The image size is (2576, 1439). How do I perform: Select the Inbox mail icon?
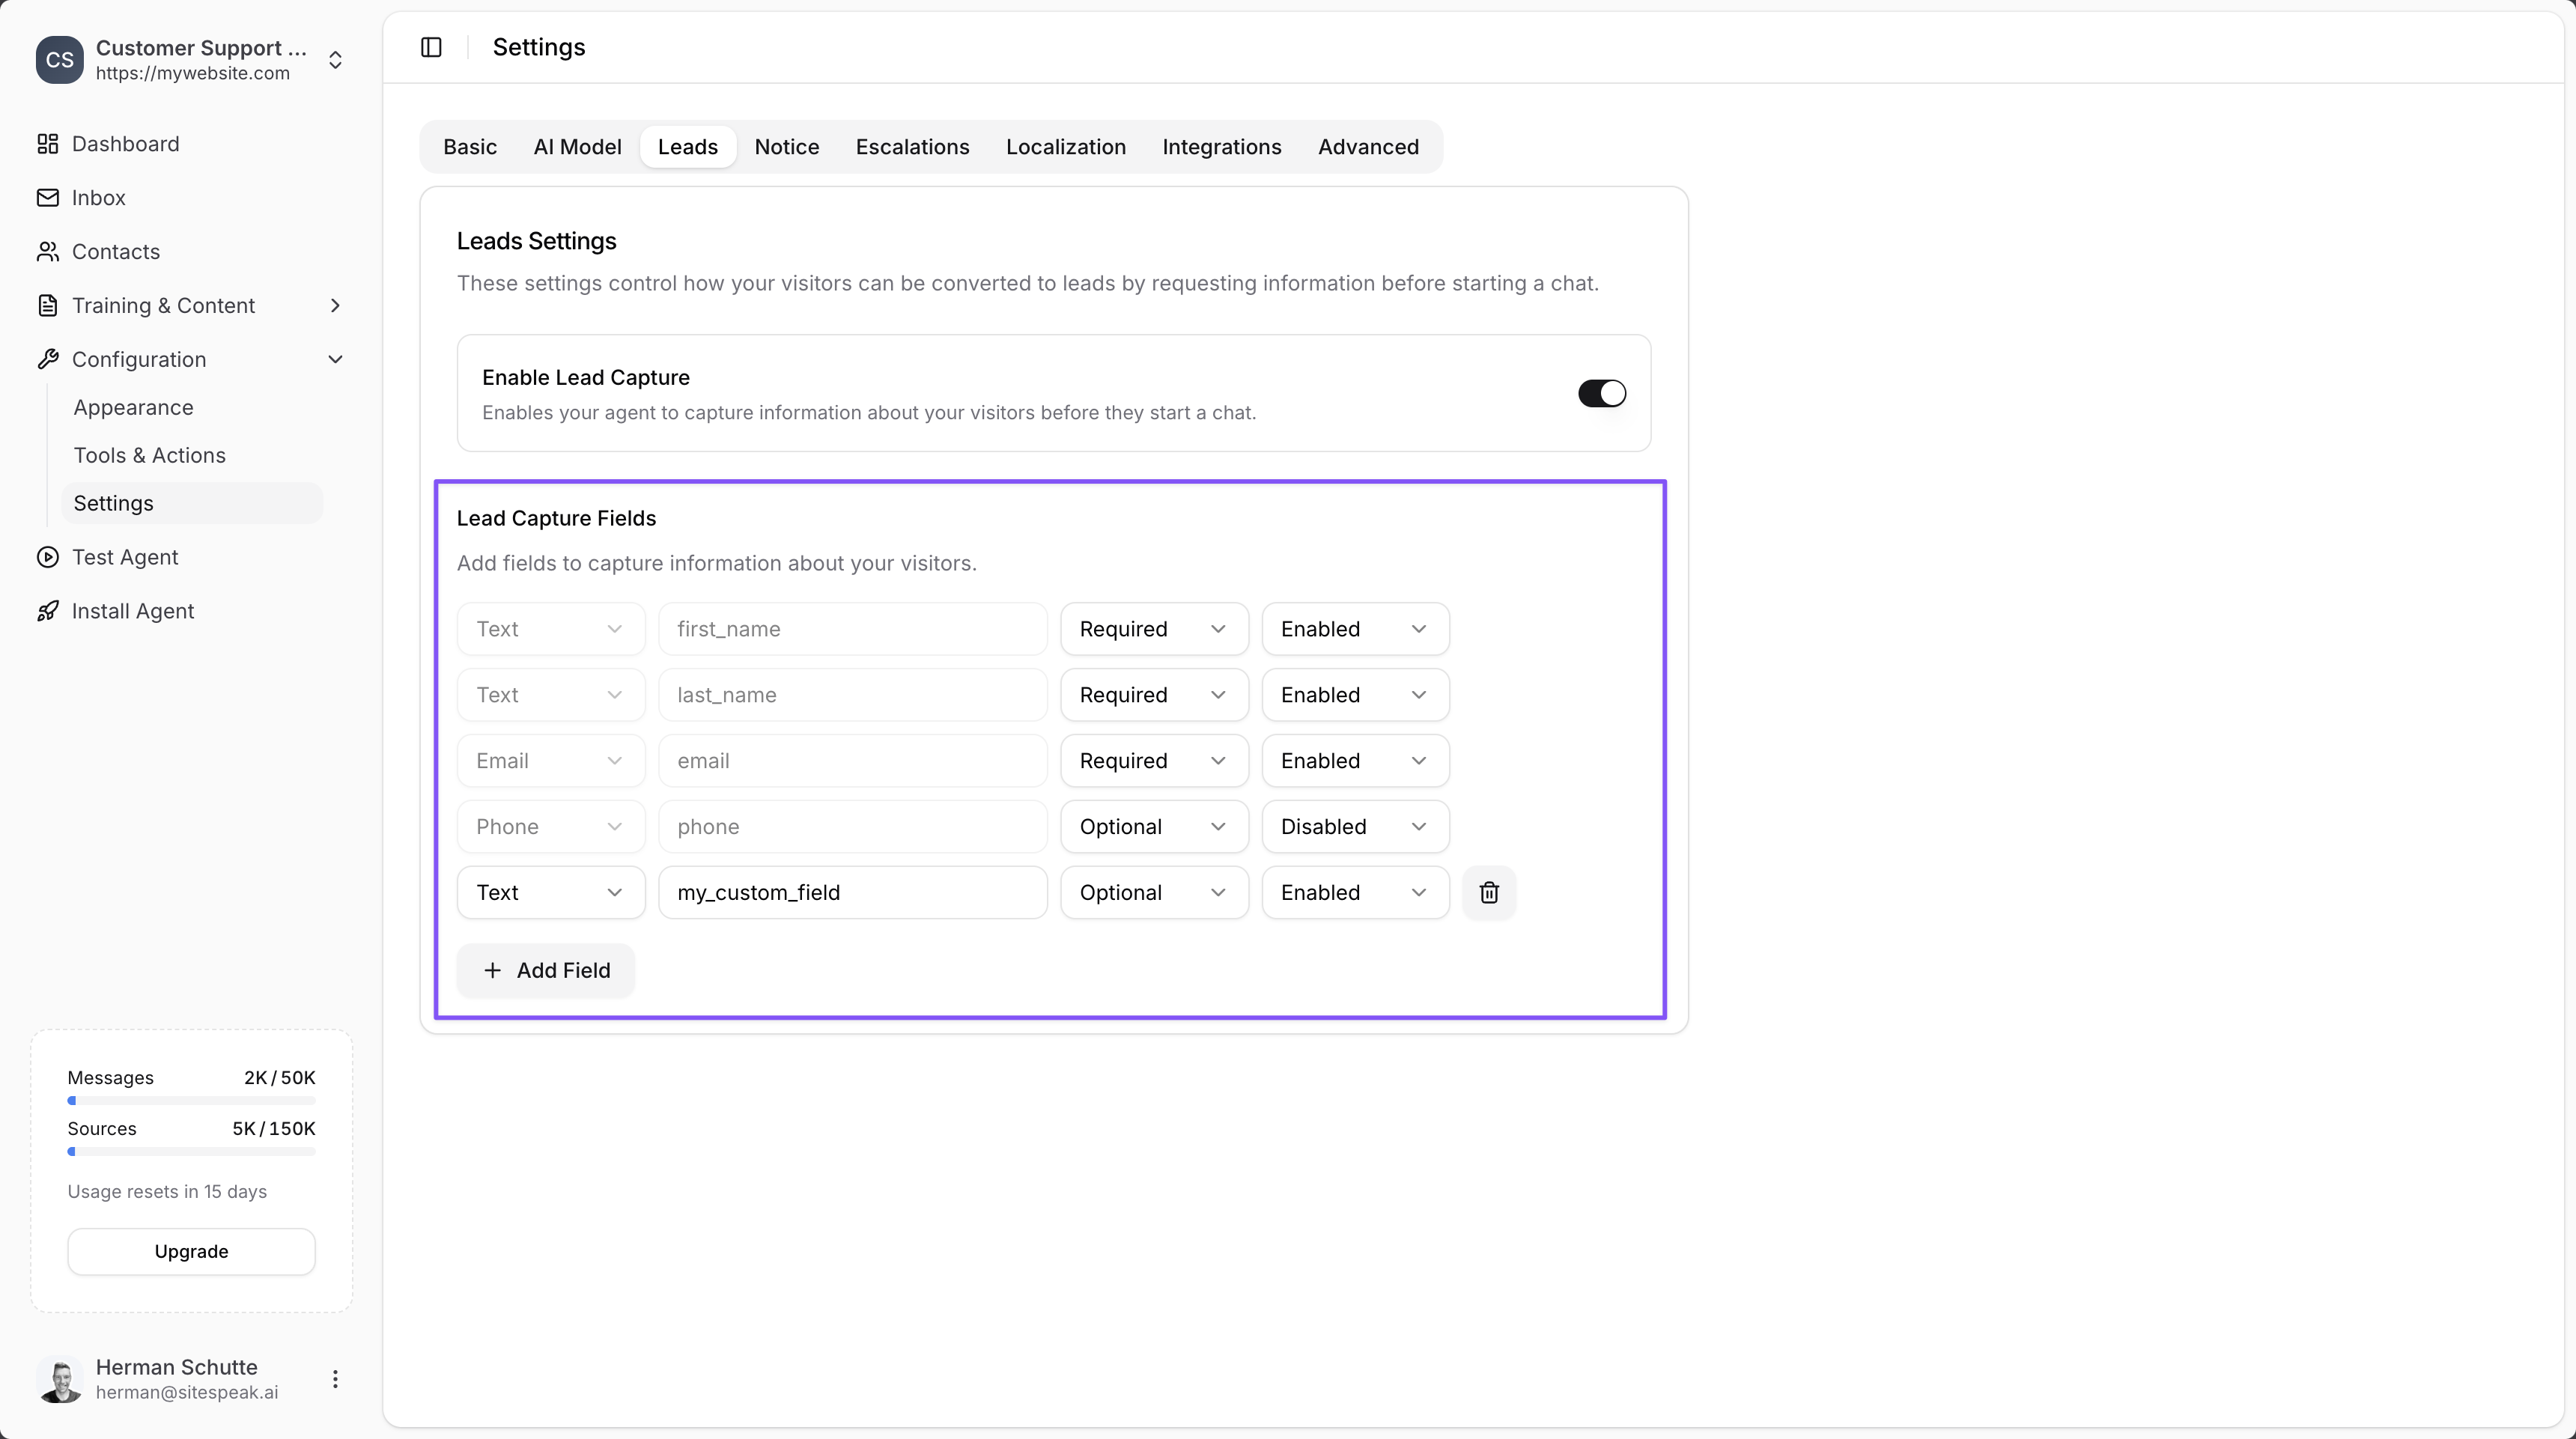[48, 197]
